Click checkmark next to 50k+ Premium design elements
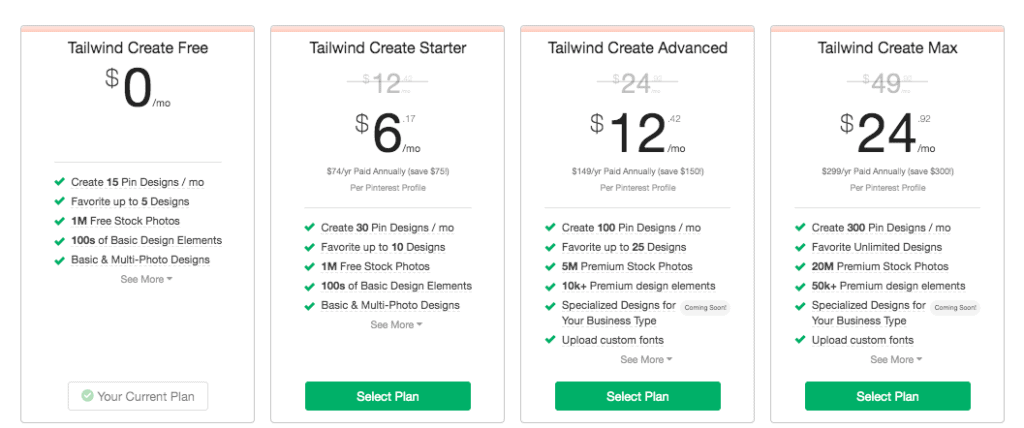Image resolution: width=1024 pixels, height=428 pixels. (x=800, y=286)
